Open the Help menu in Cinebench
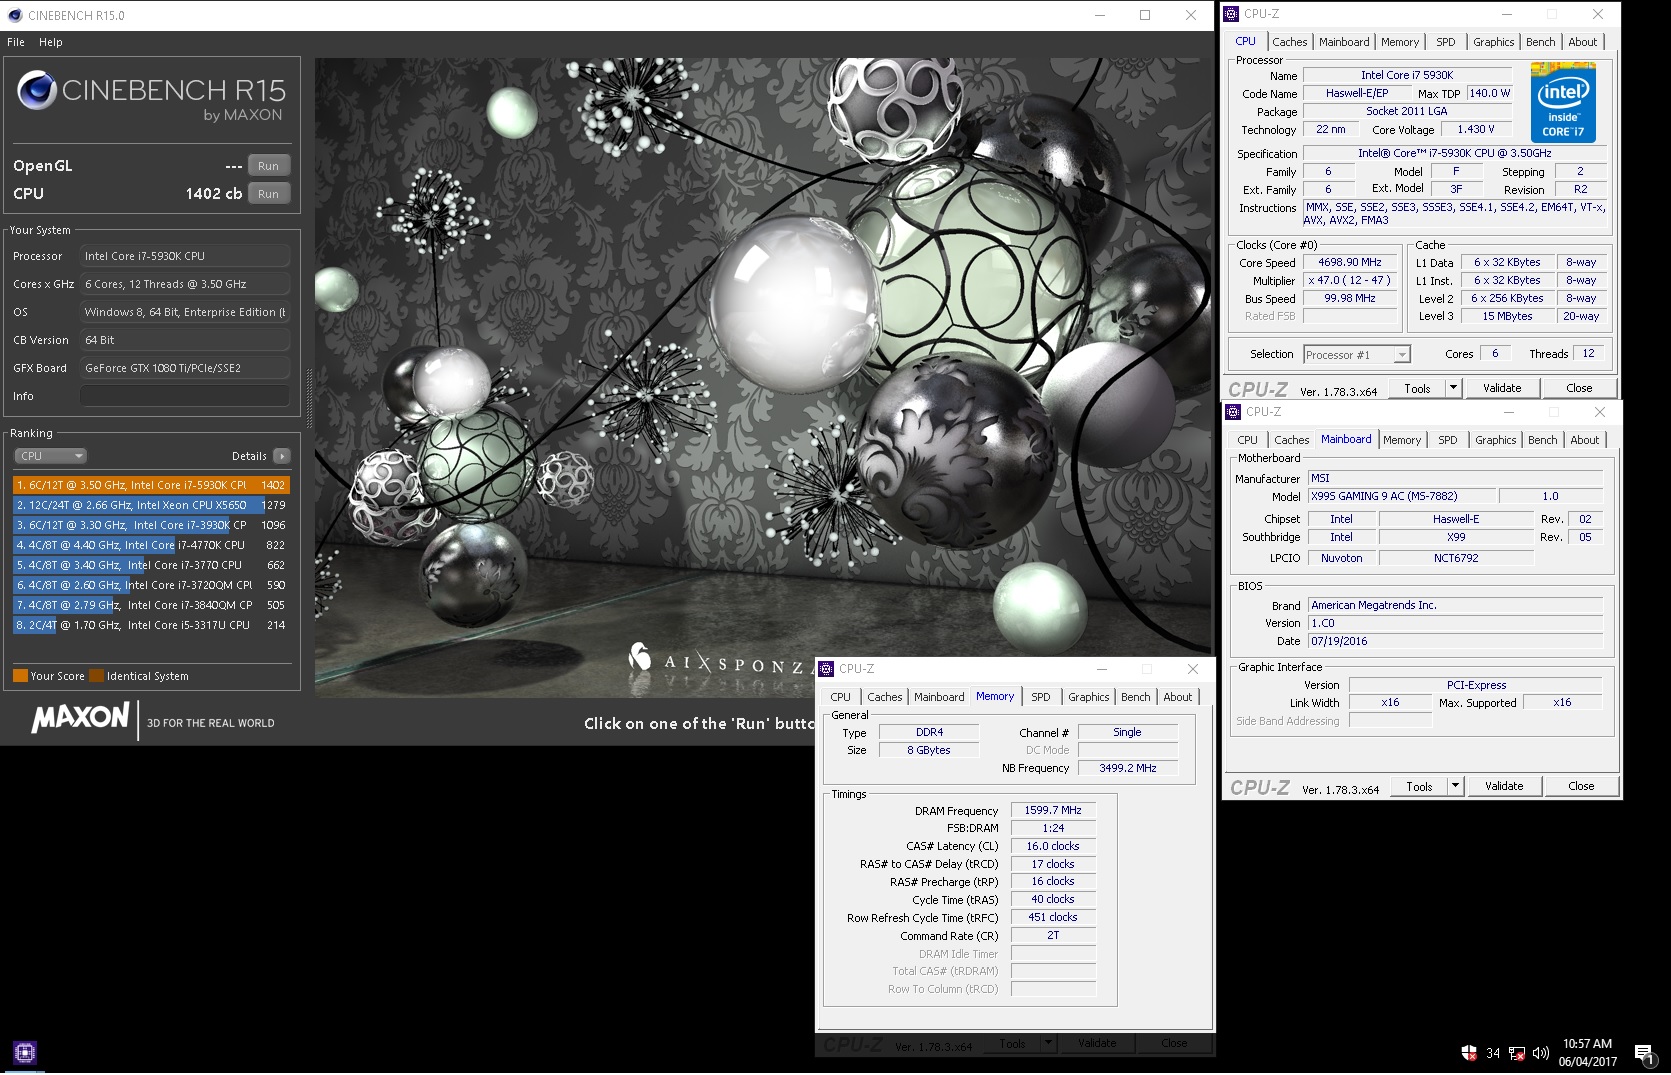 pos(51,42)
